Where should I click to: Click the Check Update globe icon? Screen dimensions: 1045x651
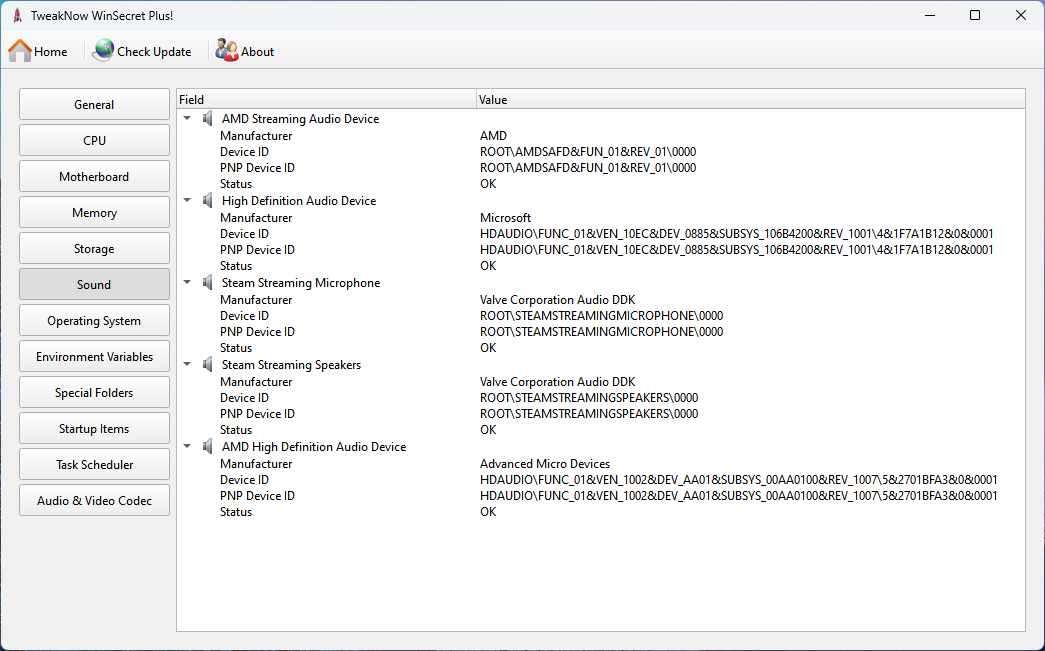(x=103, y=51)
